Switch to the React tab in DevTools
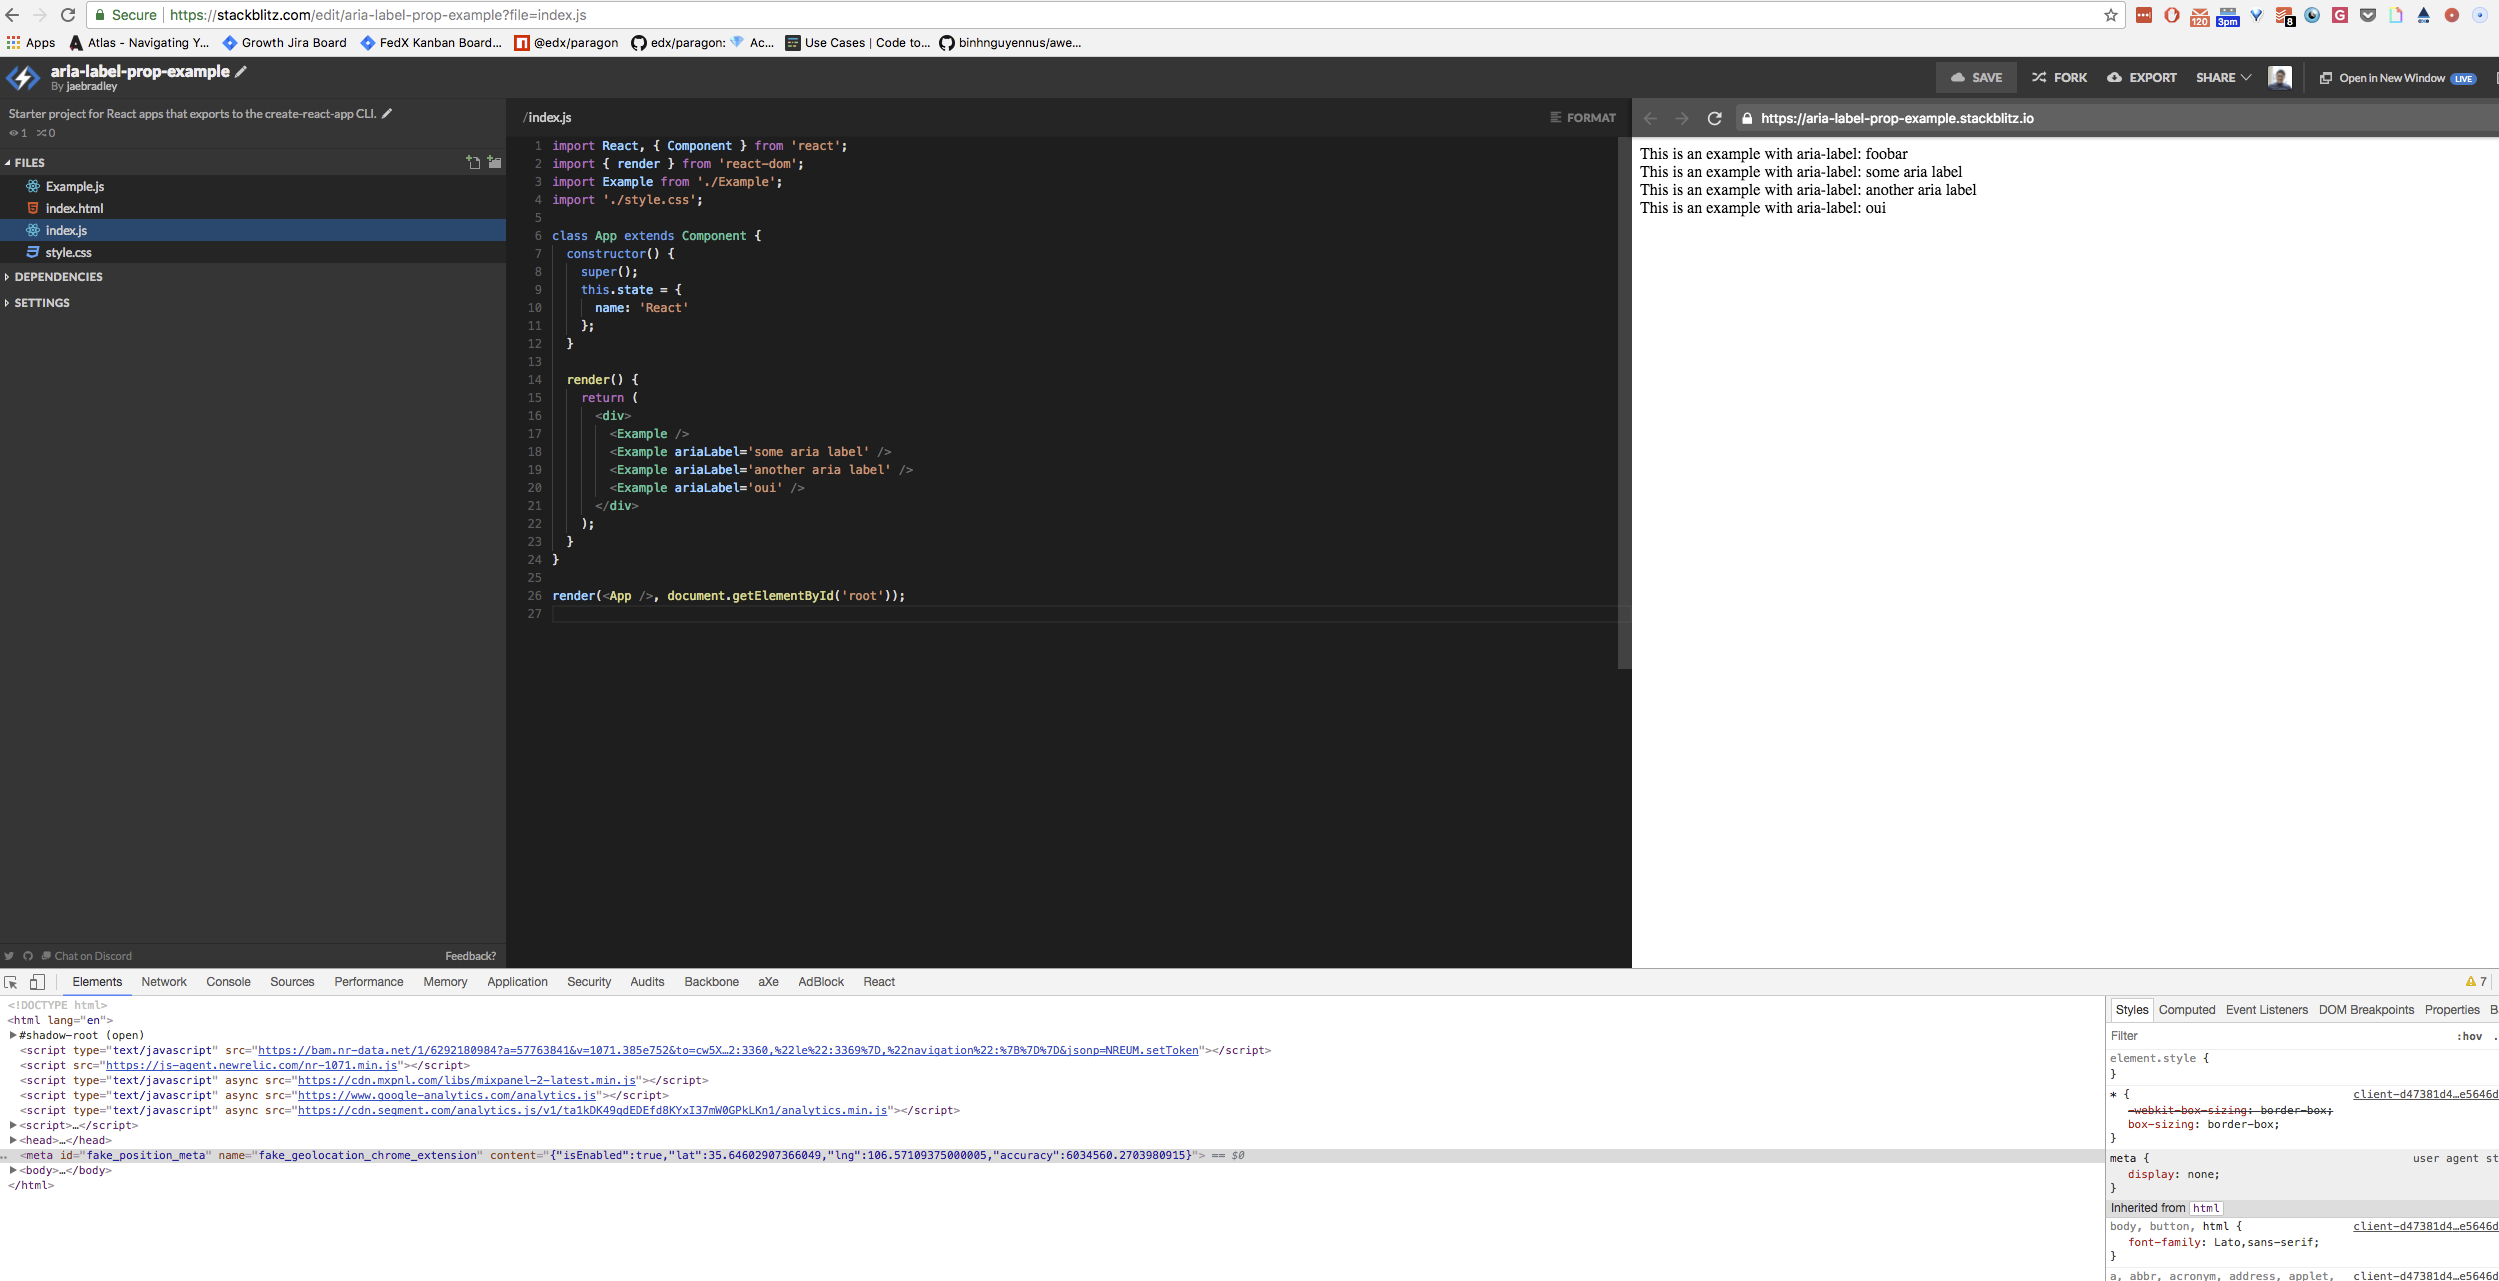This screenshot has height=1281, width=2499. click(878, 982)
